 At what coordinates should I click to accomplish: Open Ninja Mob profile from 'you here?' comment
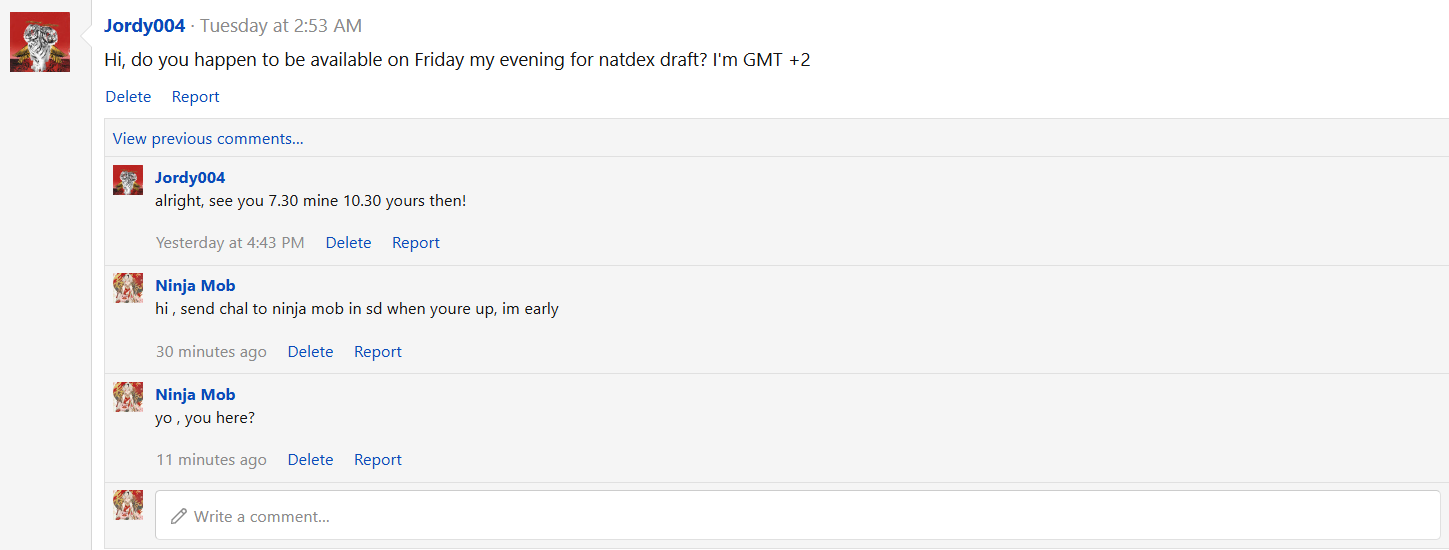point(195,395)
